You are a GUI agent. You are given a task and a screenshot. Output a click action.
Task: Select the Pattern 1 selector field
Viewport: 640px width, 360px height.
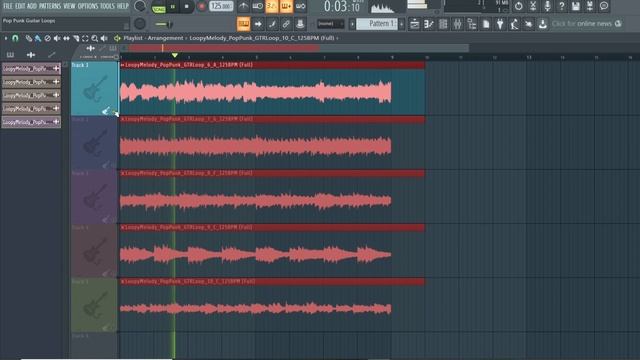[377, 24]
